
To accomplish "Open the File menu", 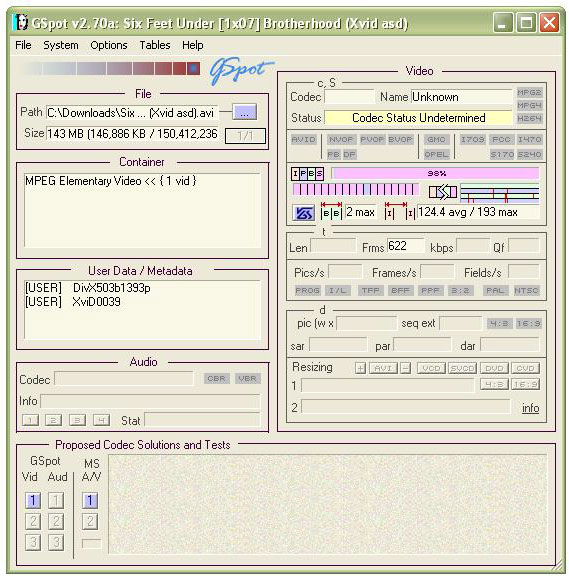I will point(23,45).
